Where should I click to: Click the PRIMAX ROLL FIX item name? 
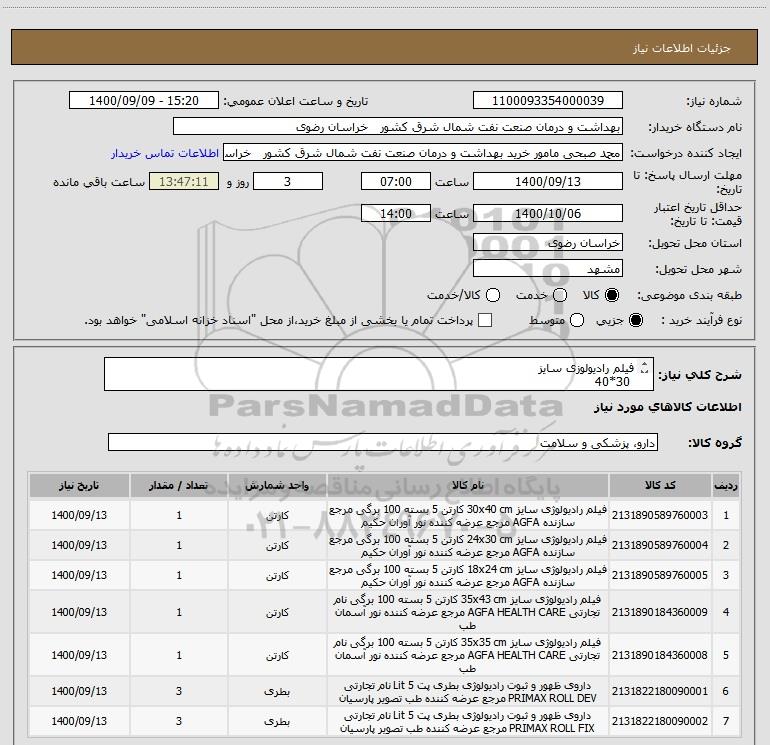(x=468, y=721)
